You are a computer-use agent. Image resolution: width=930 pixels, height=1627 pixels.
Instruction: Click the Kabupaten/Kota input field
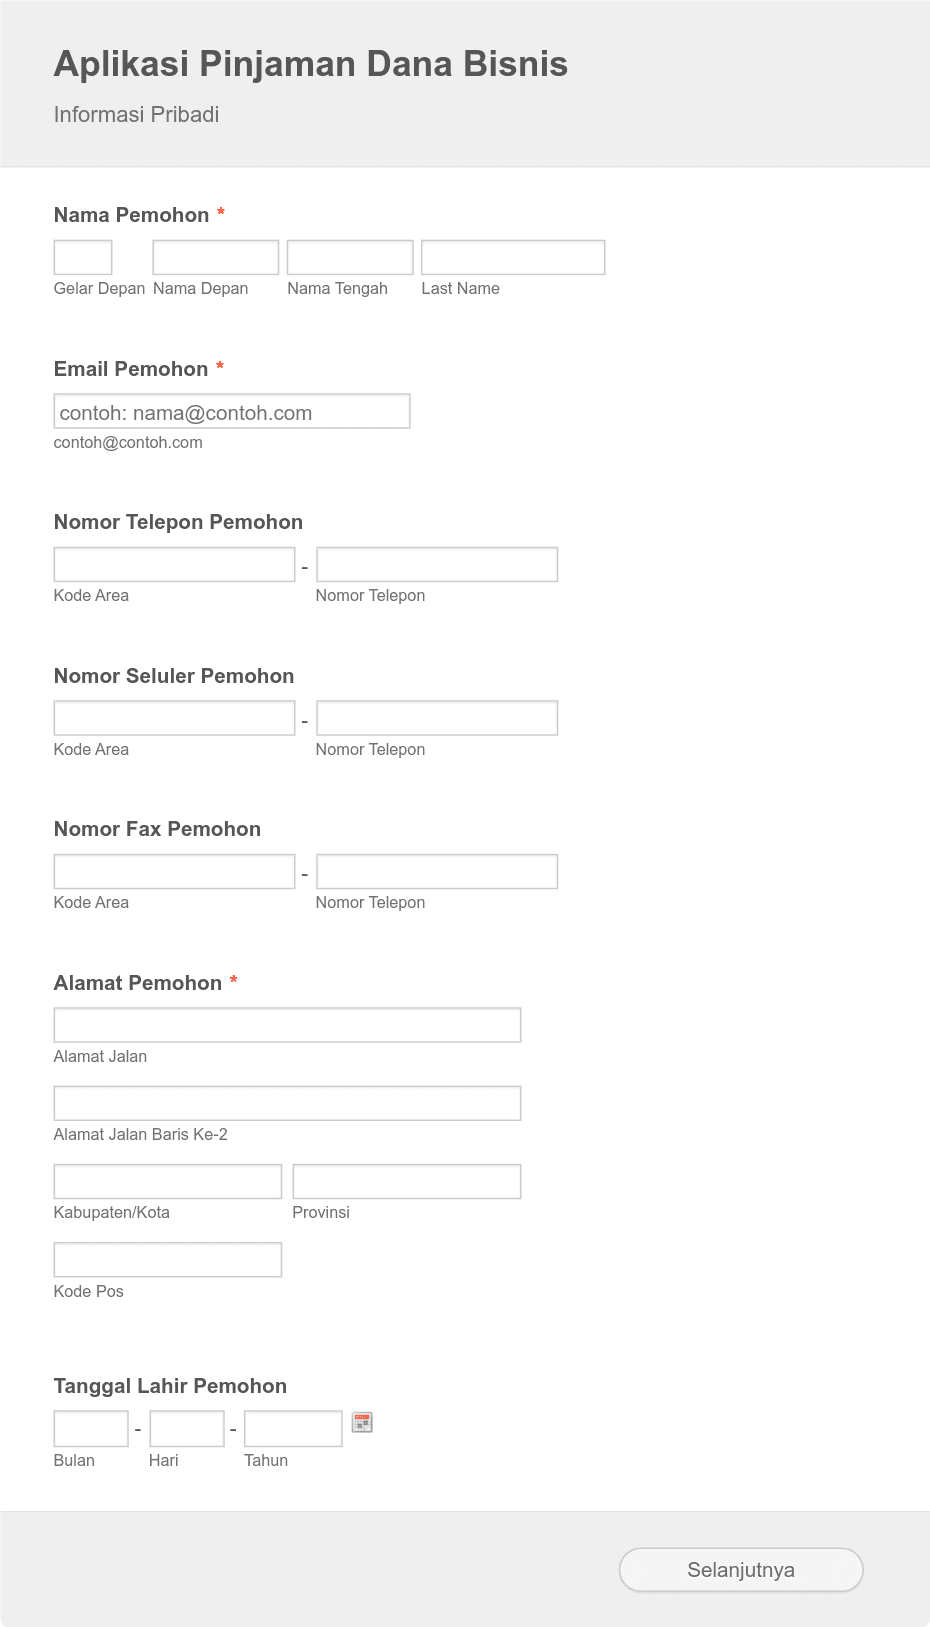(167, 1180)
